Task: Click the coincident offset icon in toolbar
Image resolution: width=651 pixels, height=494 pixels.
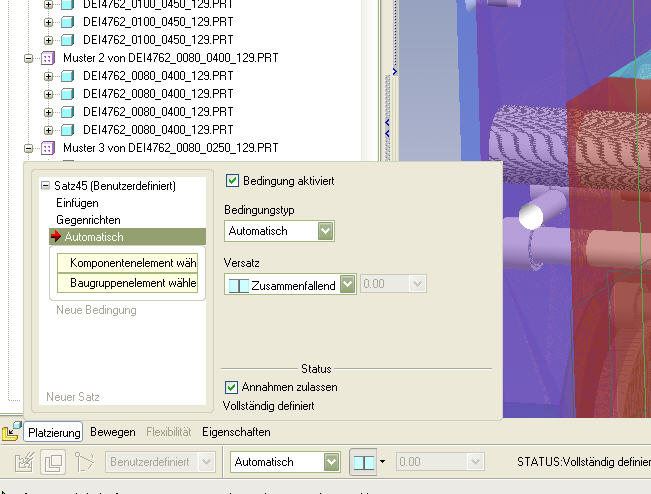Action: click(x=363, y=462)
